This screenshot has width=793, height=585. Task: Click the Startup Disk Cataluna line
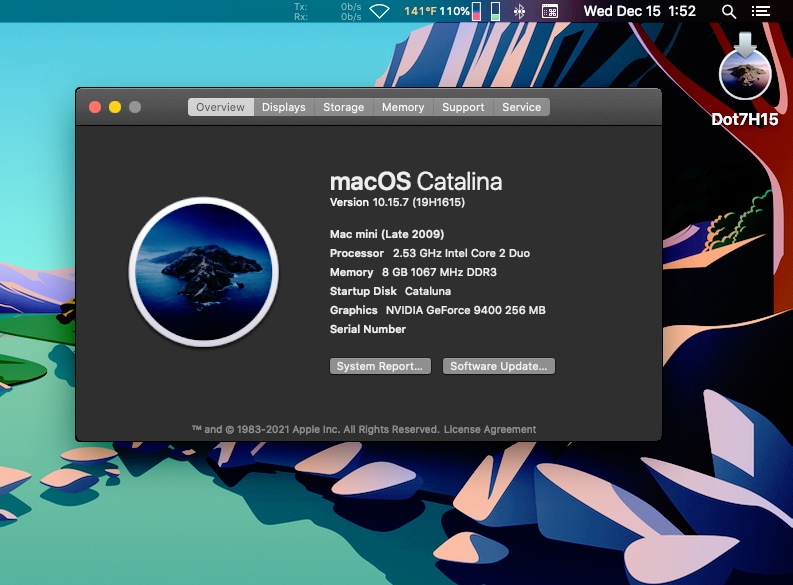[x=390, y=291]
